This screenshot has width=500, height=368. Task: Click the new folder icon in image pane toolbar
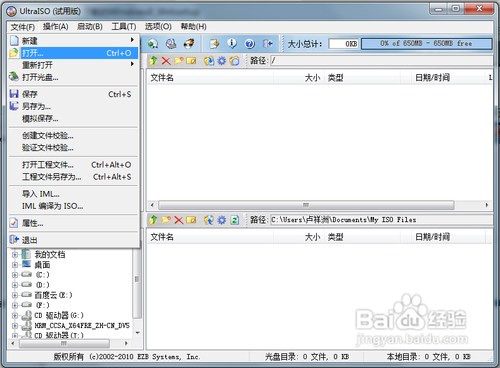pyautogui.click(x=179, y=61)
